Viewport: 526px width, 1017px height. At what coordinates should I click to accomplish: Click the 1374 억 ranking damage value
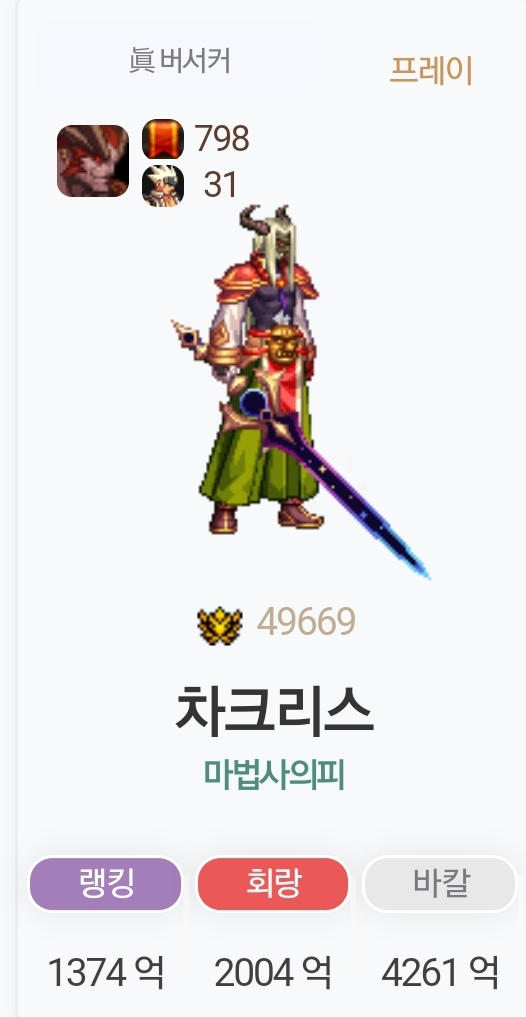click(106, 973)
